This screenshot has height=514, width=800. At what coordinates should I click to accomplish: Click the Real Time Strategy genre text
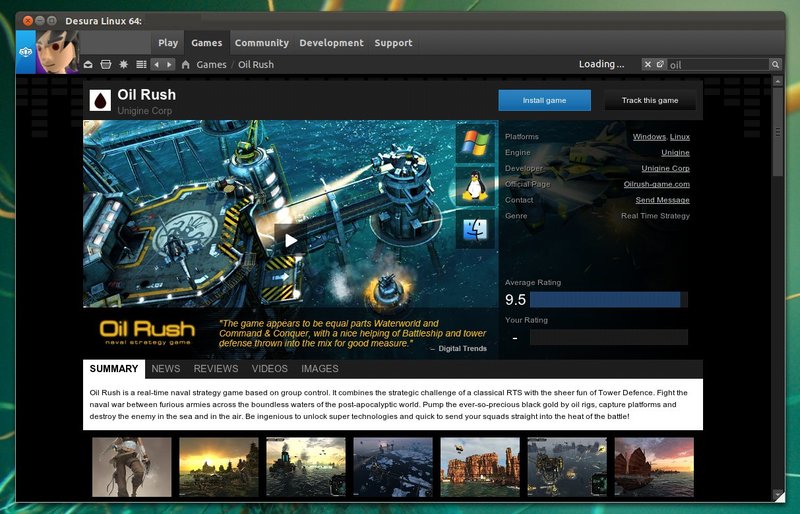655,216
